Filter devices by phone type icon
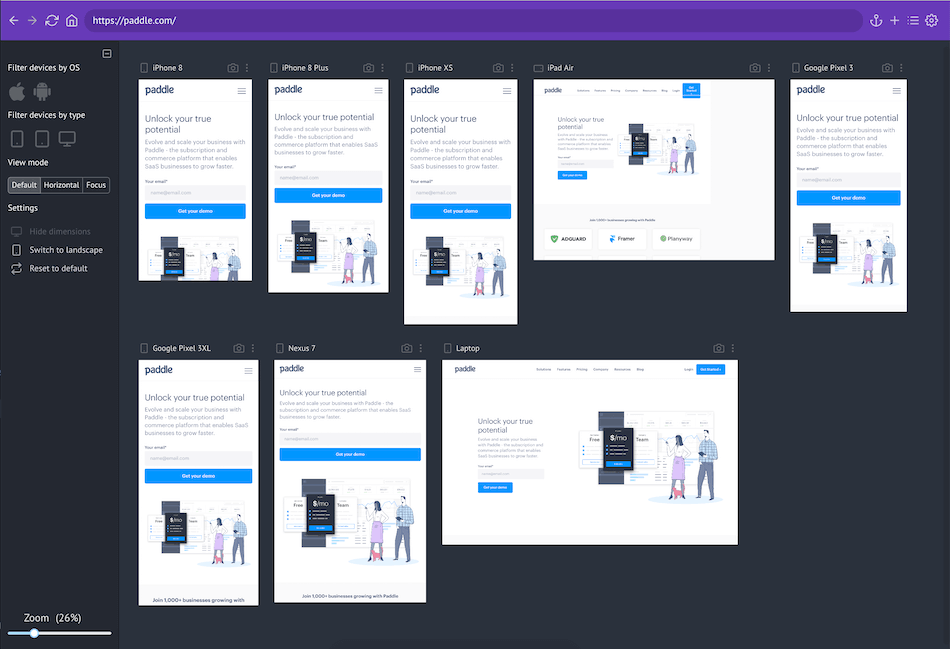 click(17, 139)
